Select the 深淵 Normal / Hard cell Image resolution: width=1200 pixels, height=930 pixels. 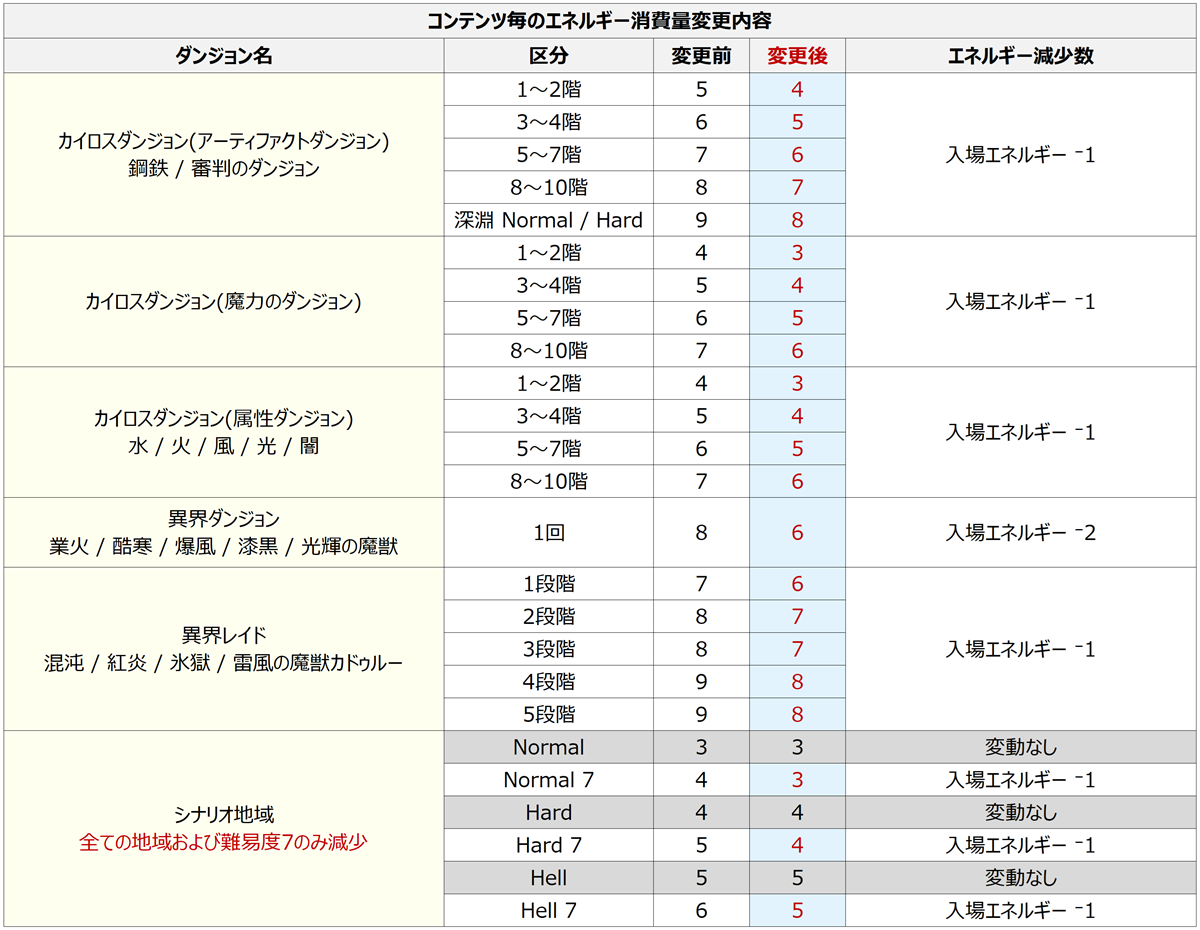548,220
